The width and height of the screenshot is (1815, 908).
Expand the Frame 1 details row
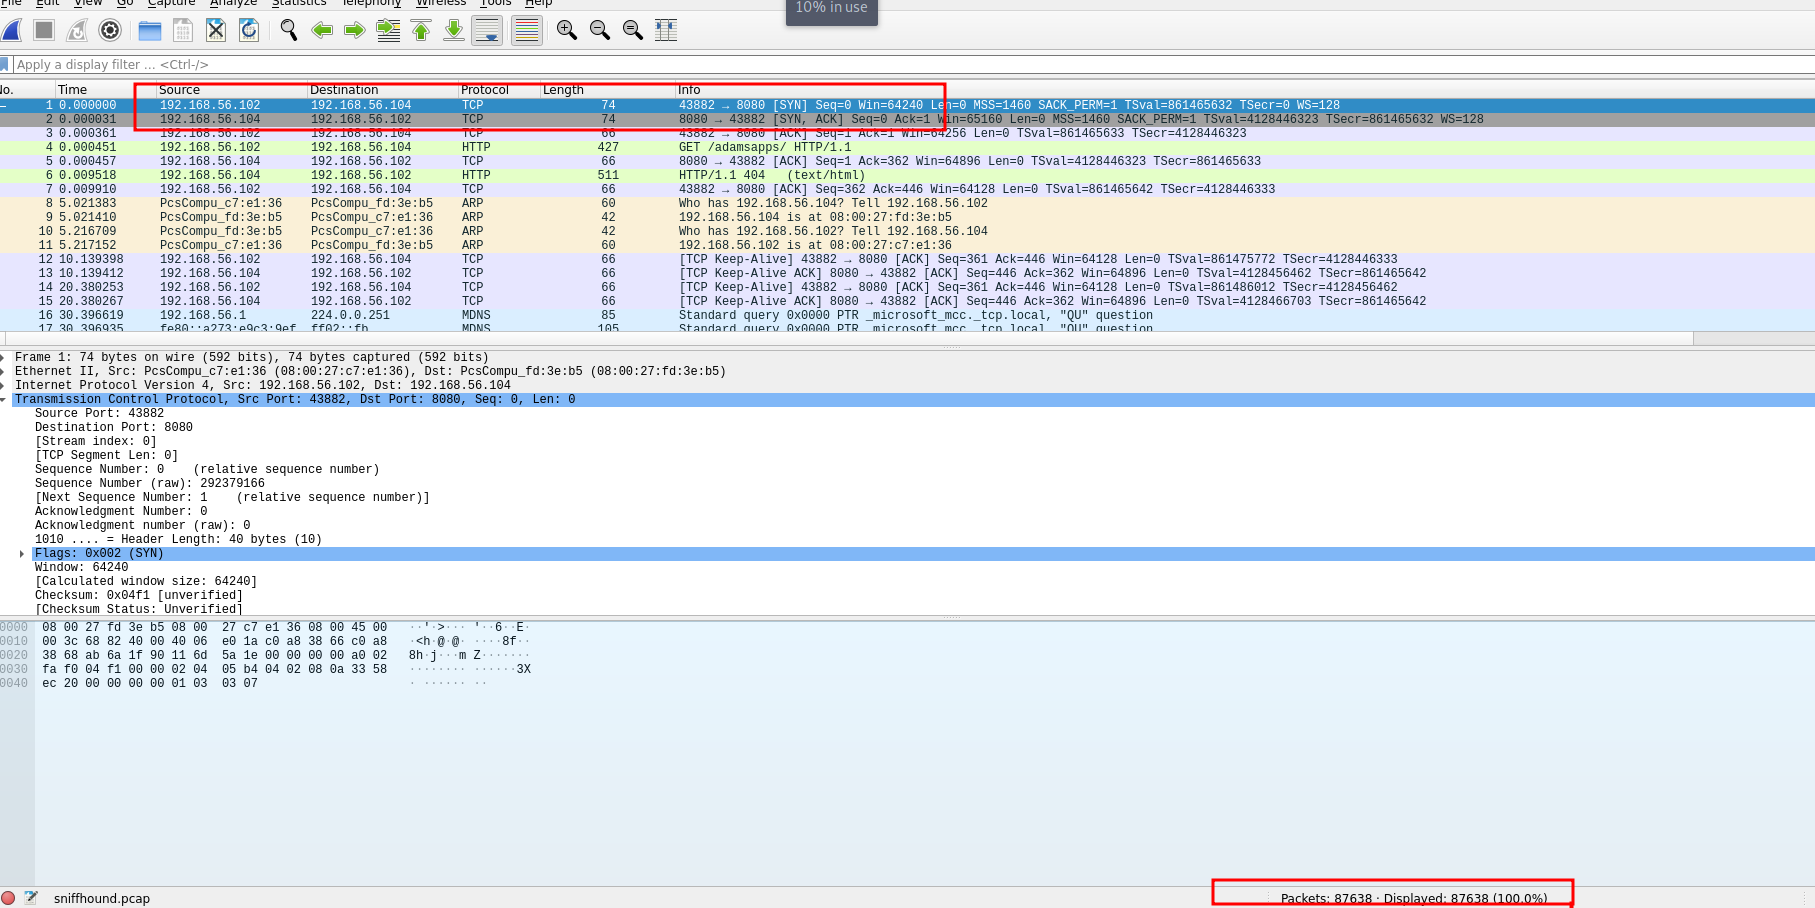(x=4, y=357)
